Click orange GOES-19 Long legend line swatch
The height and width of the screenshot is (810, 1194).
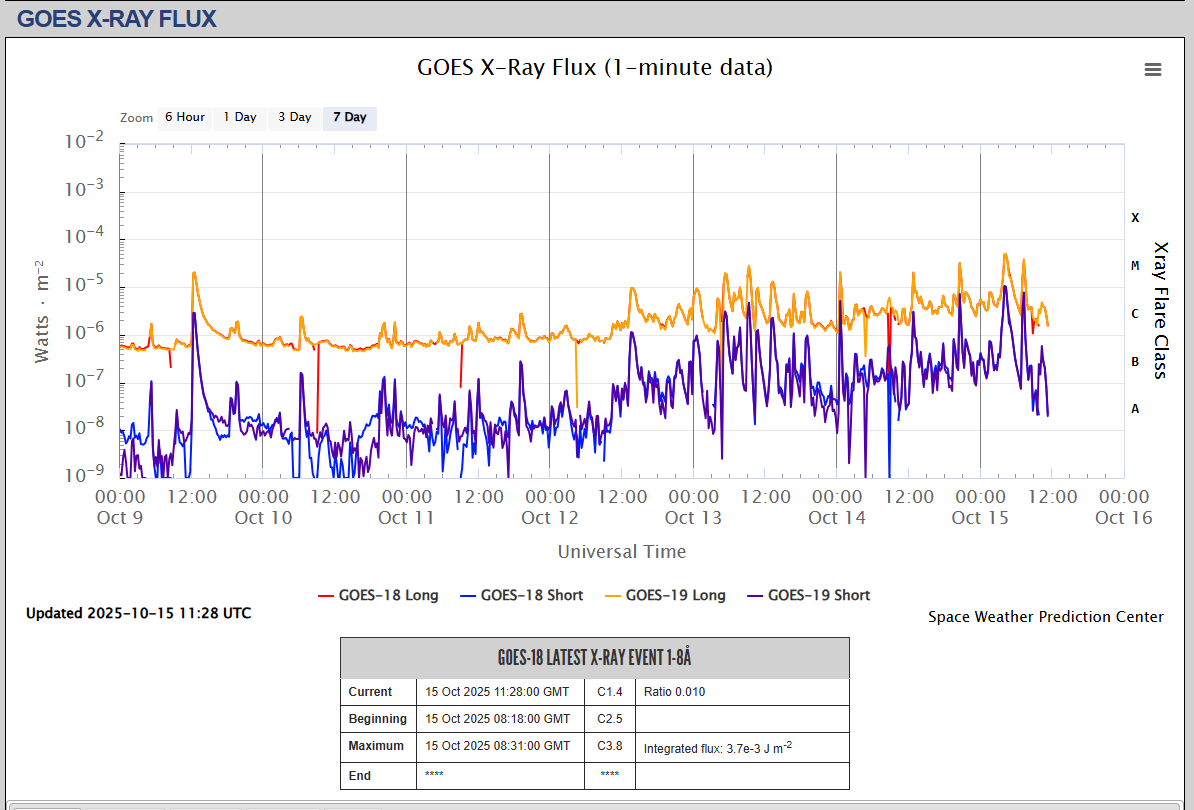click(x=612, y=595)
